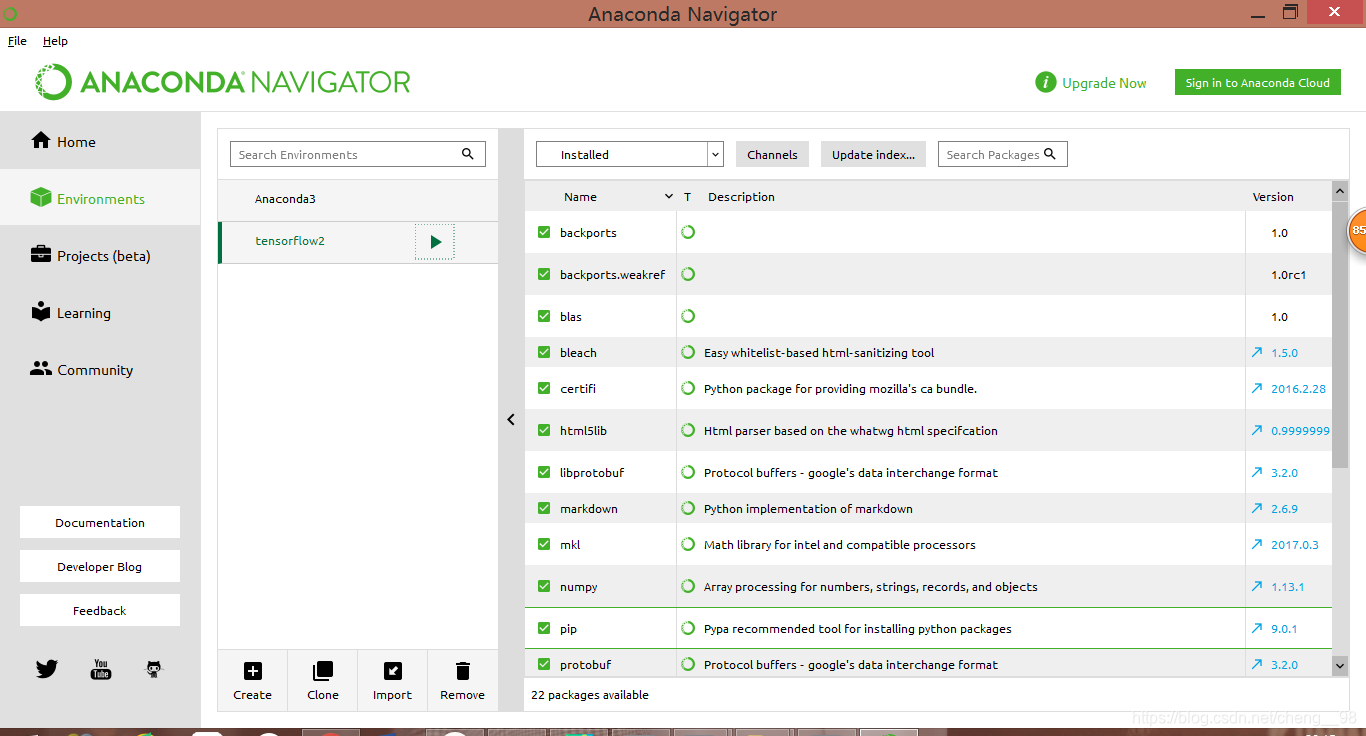
Task: Create a new environment
Action: click(x=253, y=681)
